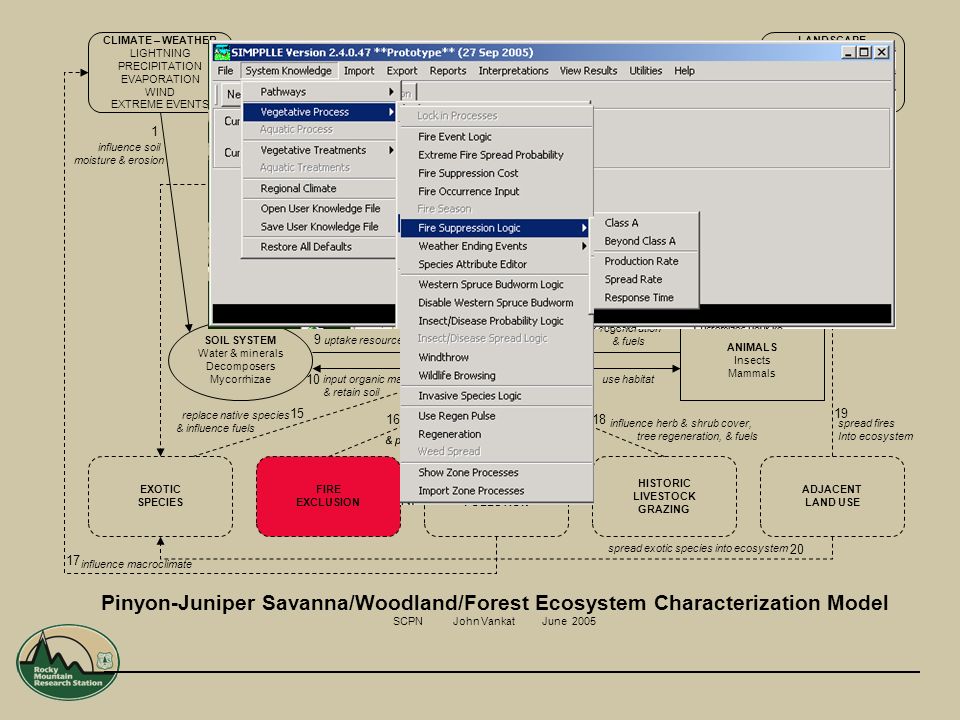
Task: Open the View Results menu
Action: [588, 71]
